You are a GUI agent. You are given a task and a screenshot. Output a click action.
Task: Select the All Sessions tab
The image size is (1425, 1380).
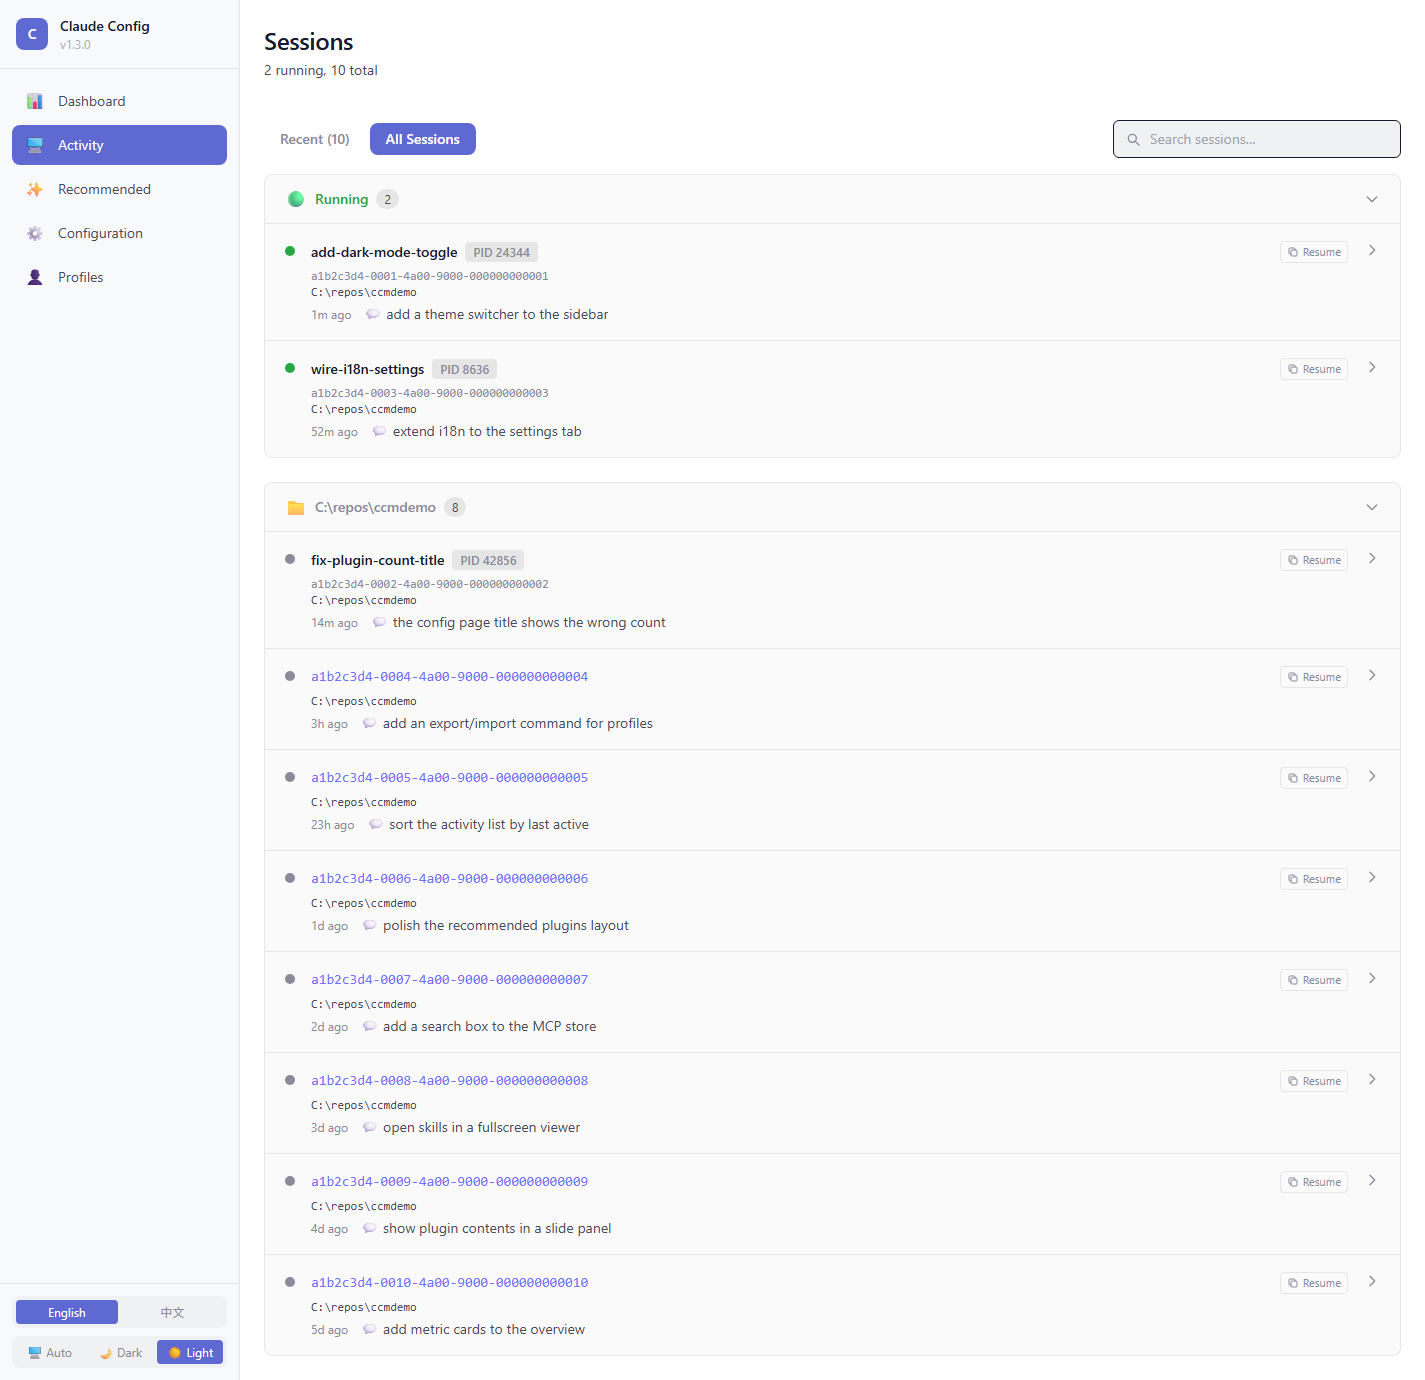coord(423,139)
